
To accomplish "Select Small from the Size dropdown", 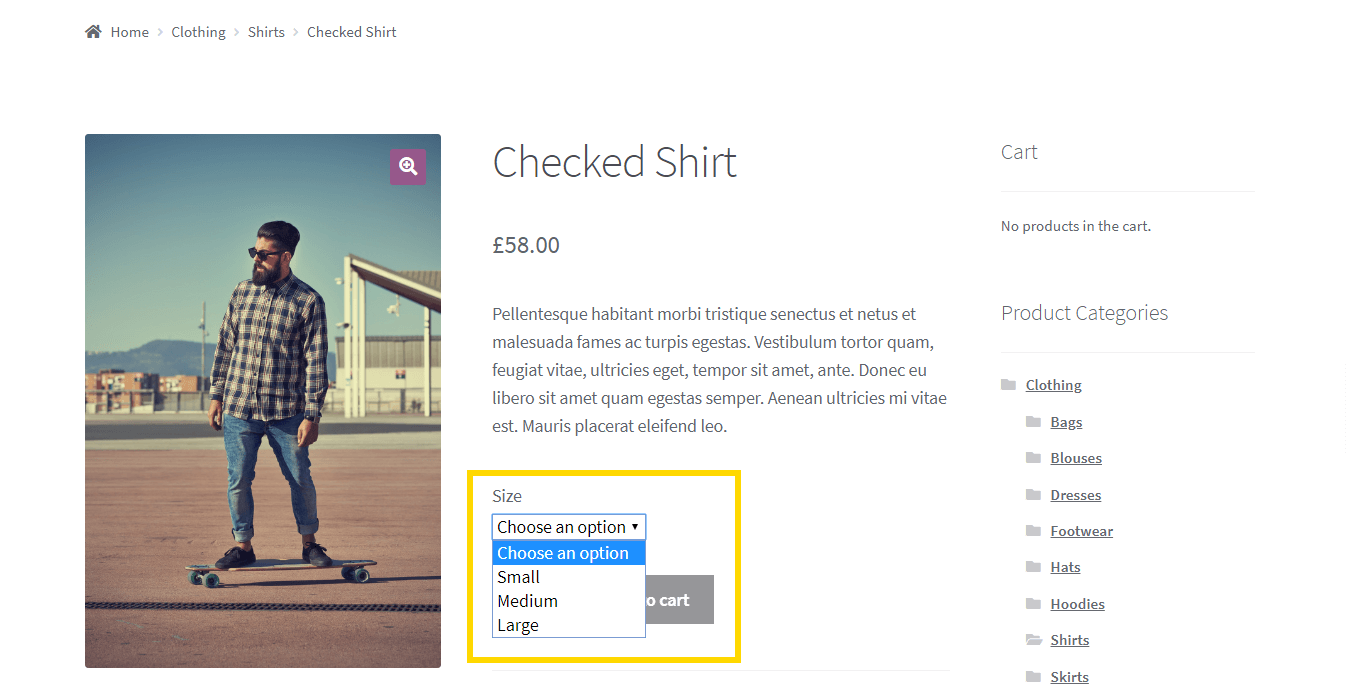I will click(518, 577).
